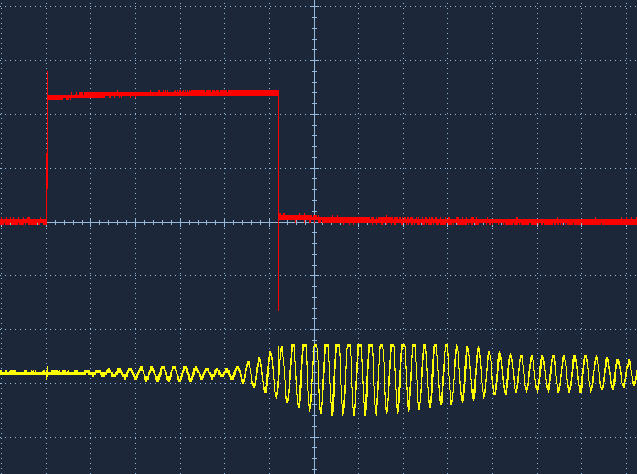
Task: Click the lowest yellow trough near the center axis
Action: [x=321, y=412]
